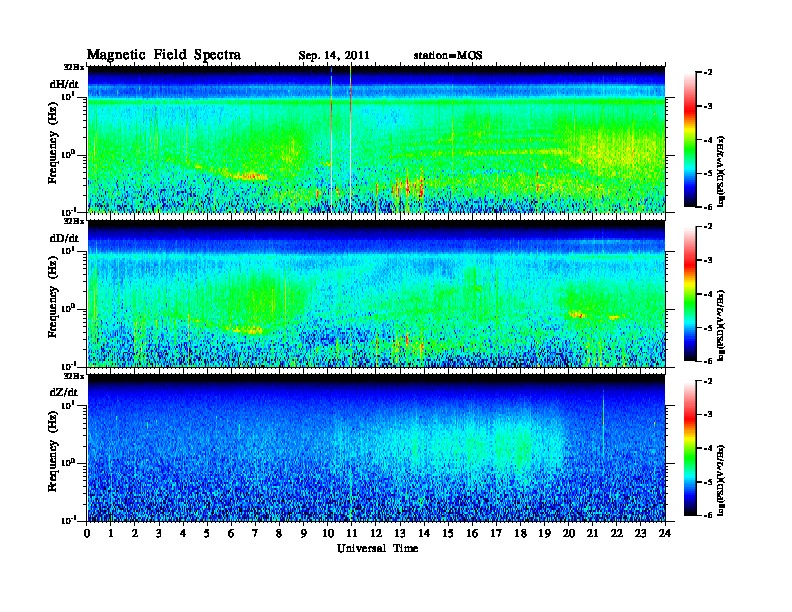The image size is (792, 612).
Task: Click the dZ/dt colorbar PSD unit label
Action: point(721,480)
